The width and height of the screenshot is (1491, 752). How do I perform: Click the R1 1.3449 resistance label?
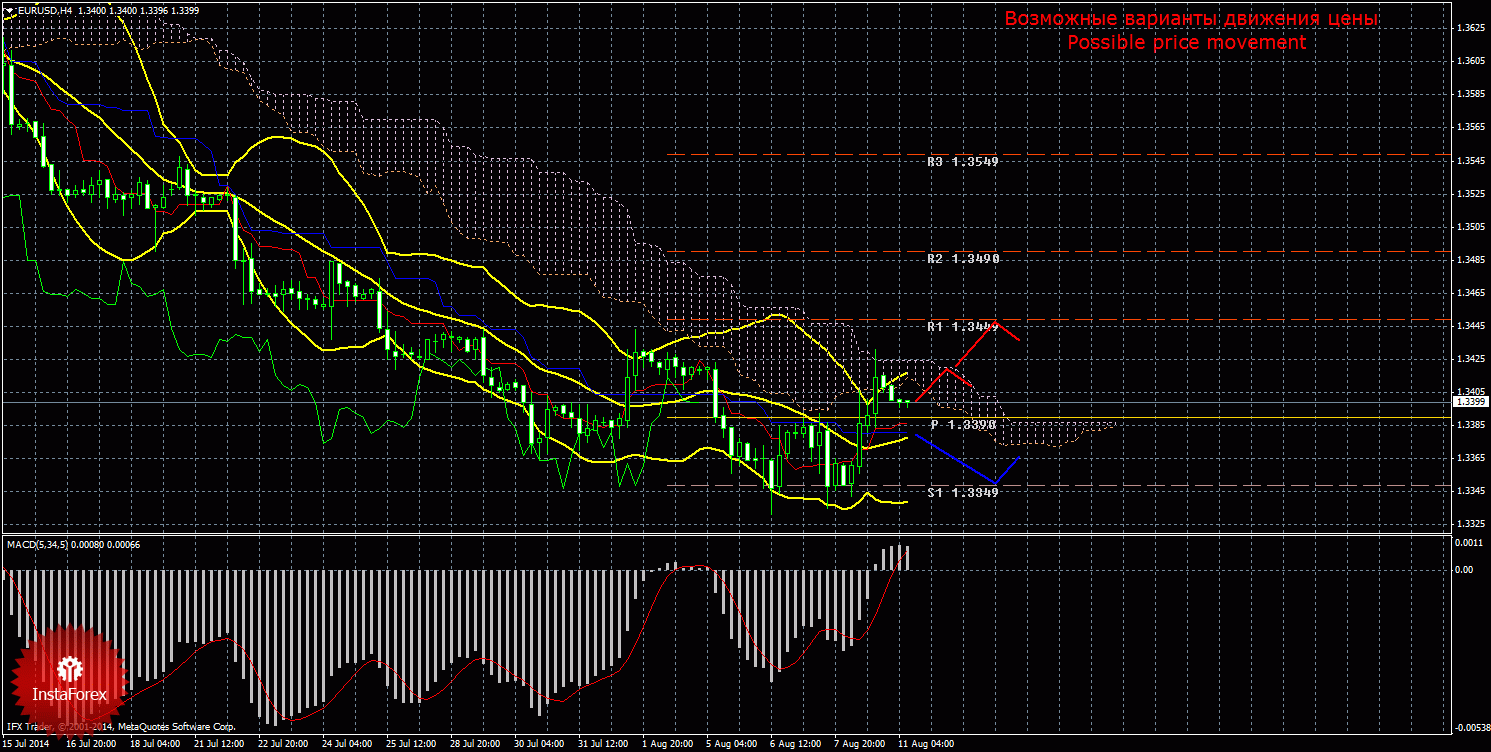click(962, 327)
